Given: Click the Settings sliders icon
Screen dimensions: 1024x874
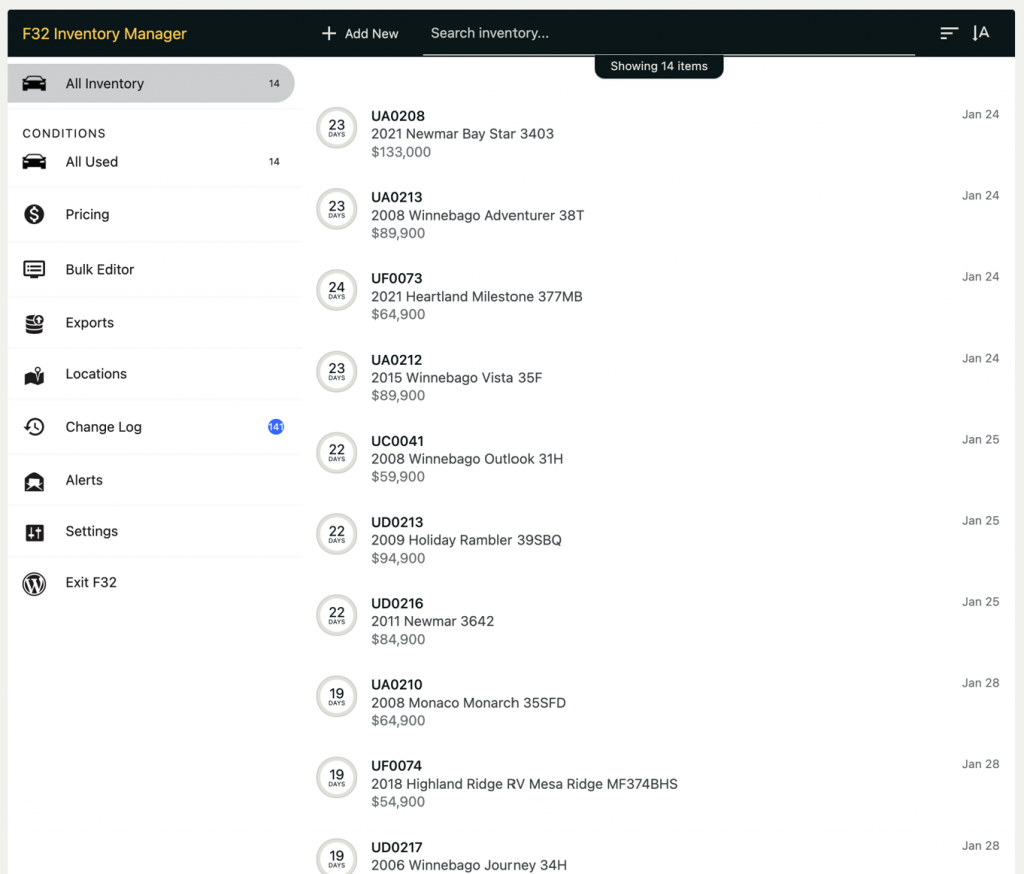Looking at the screenshot, I should (x=34, y=532).
